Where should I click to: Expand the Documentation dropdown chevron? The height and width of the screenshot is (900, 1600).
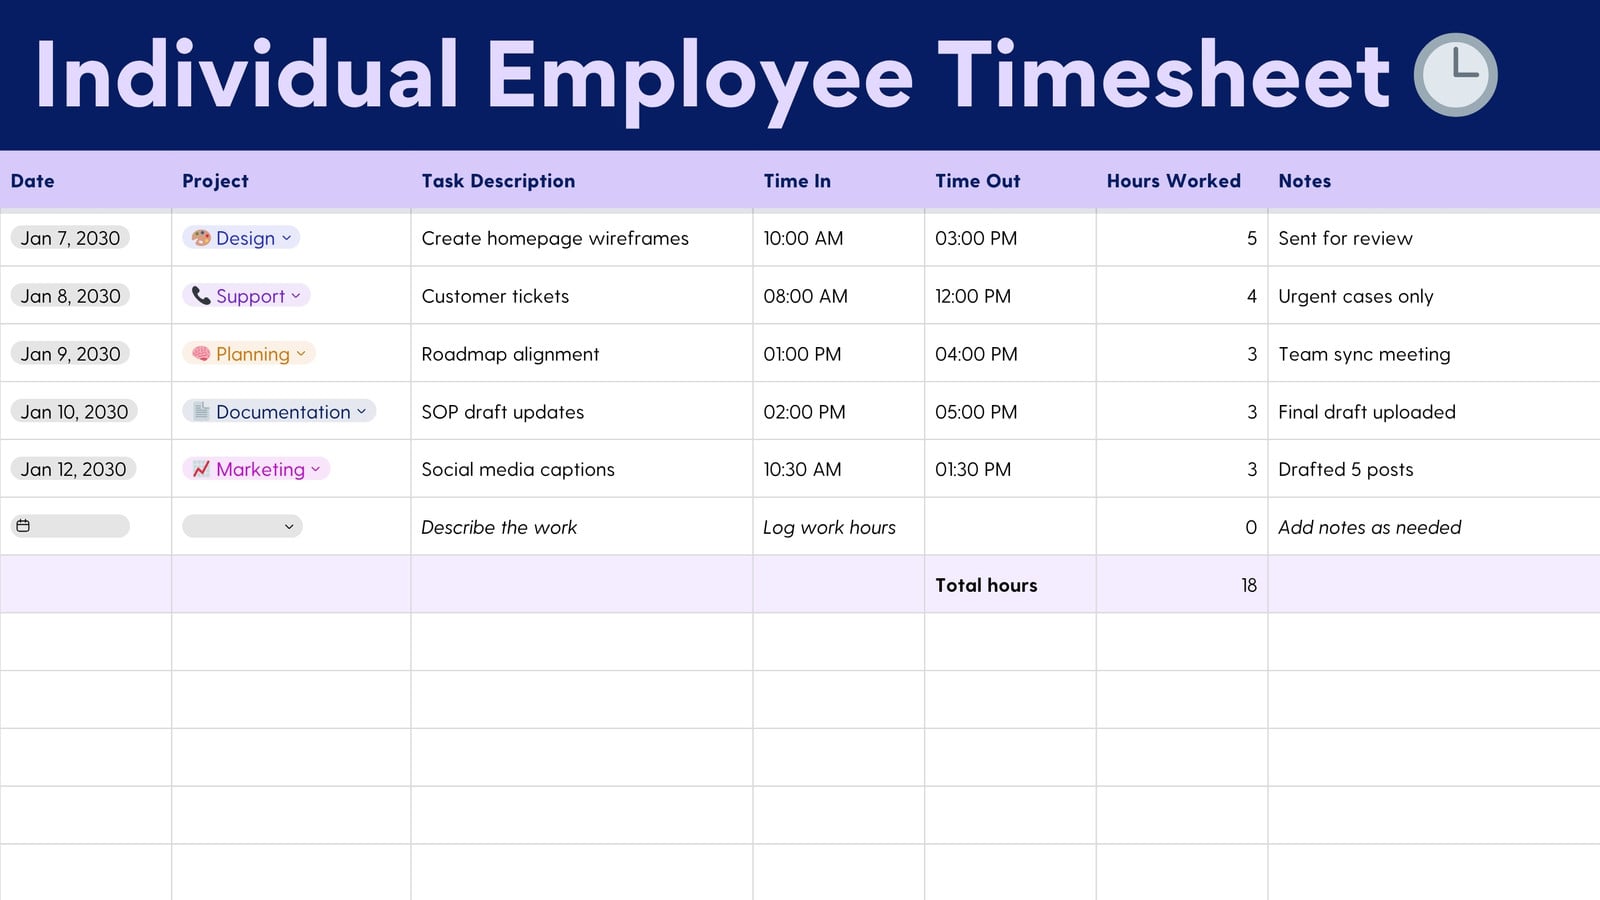362,411
